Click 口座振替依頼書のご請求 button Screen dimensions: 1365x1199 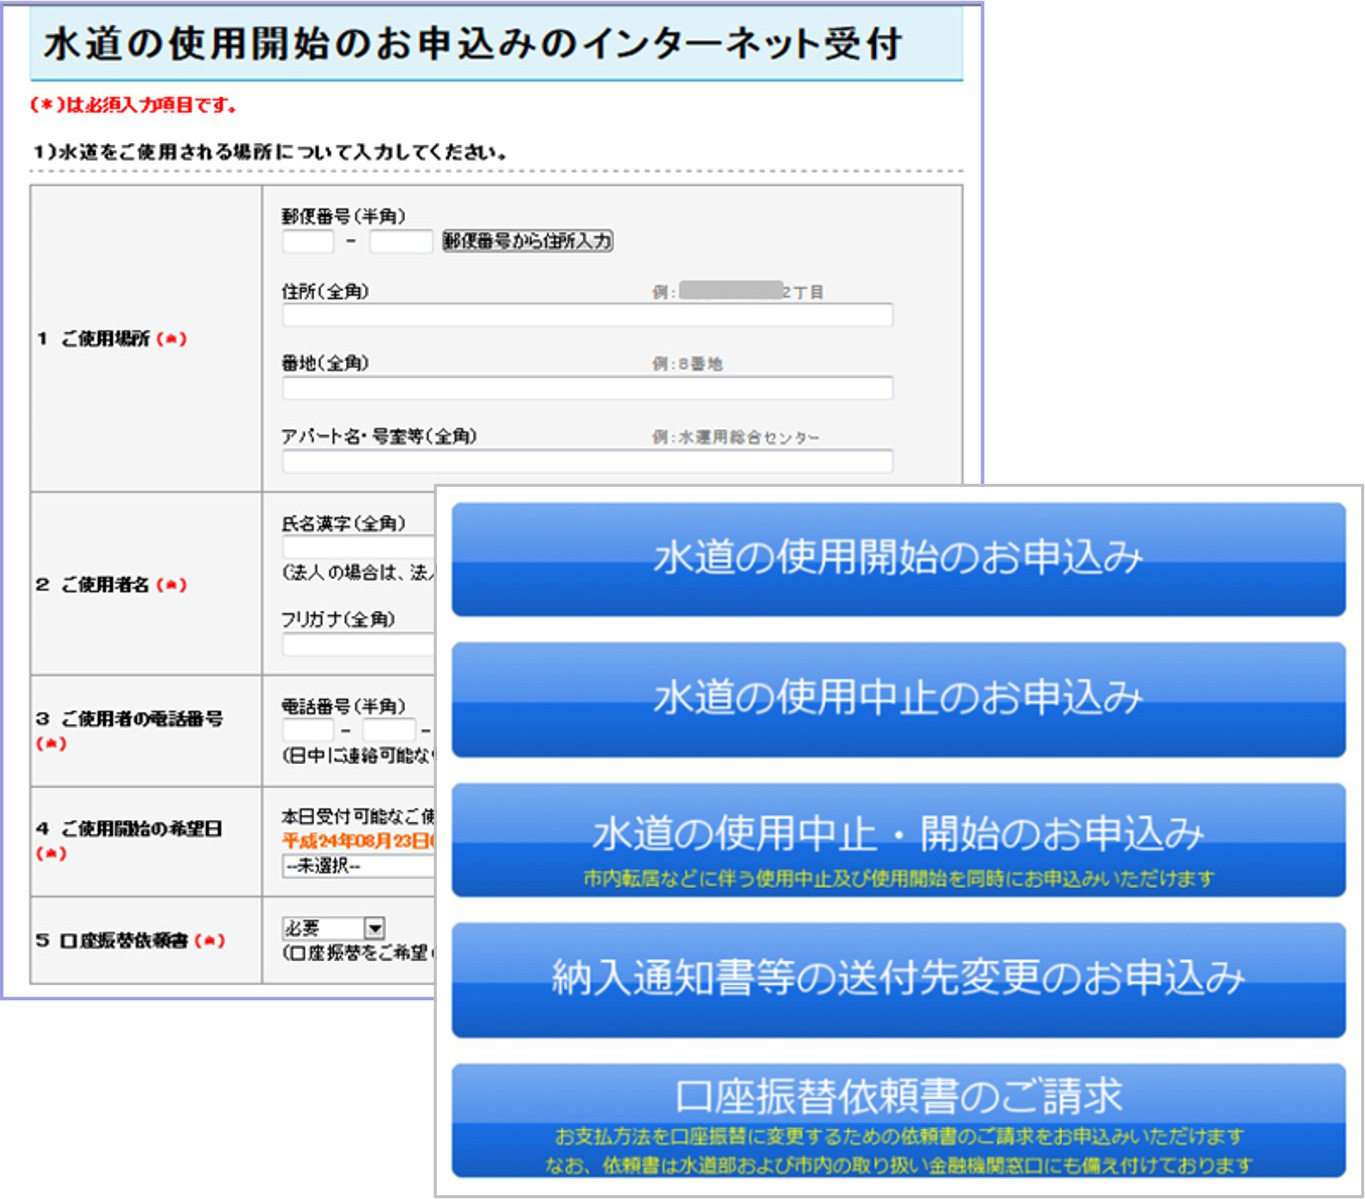tap(898, 1120)
